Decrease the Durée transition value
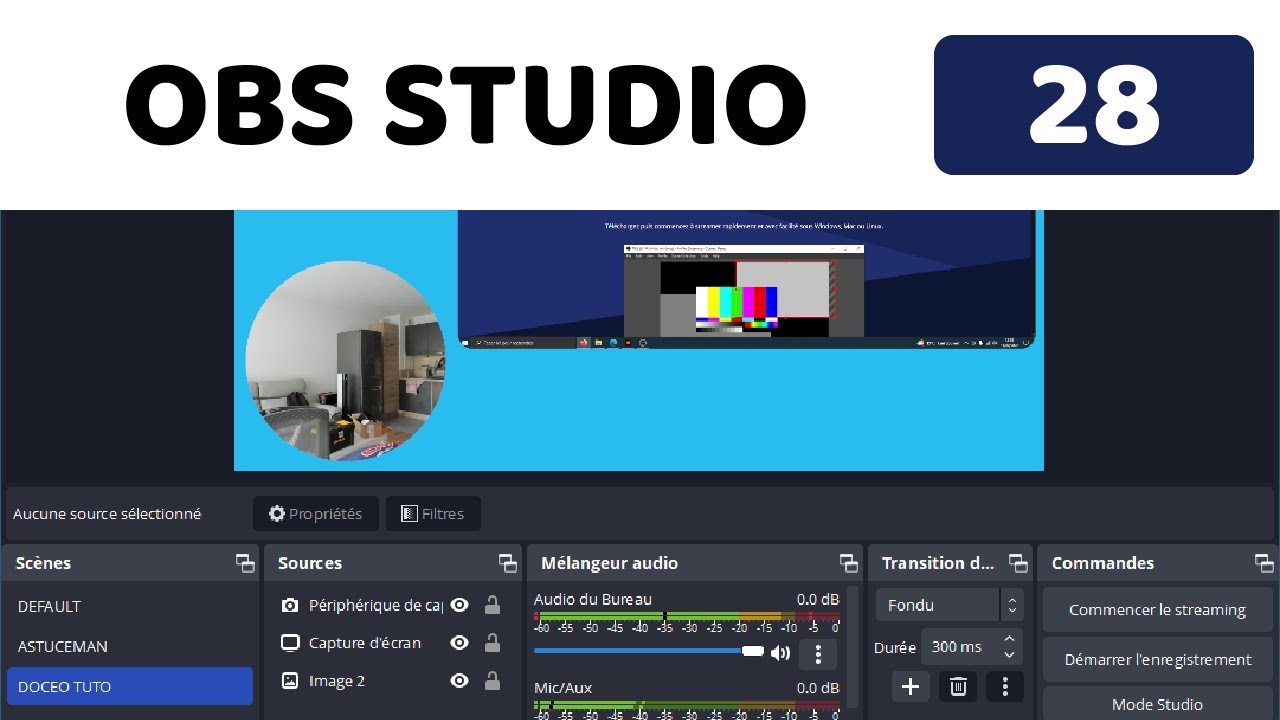 point(1009,655)
